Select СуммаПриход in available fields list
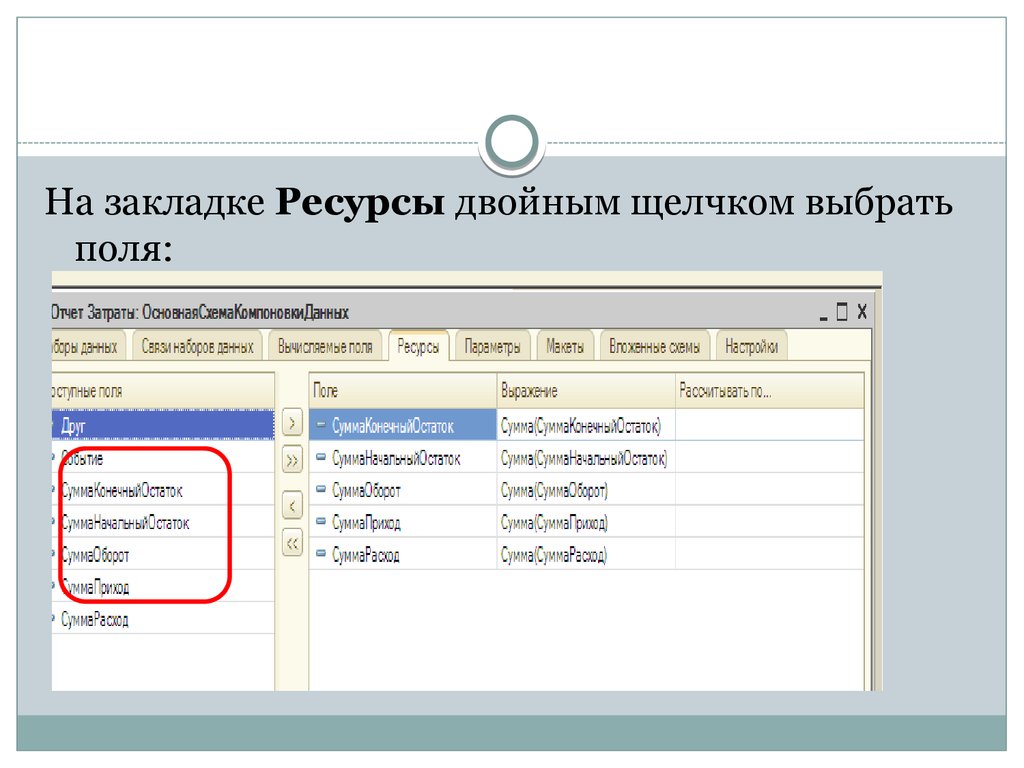 pos(163,586)
